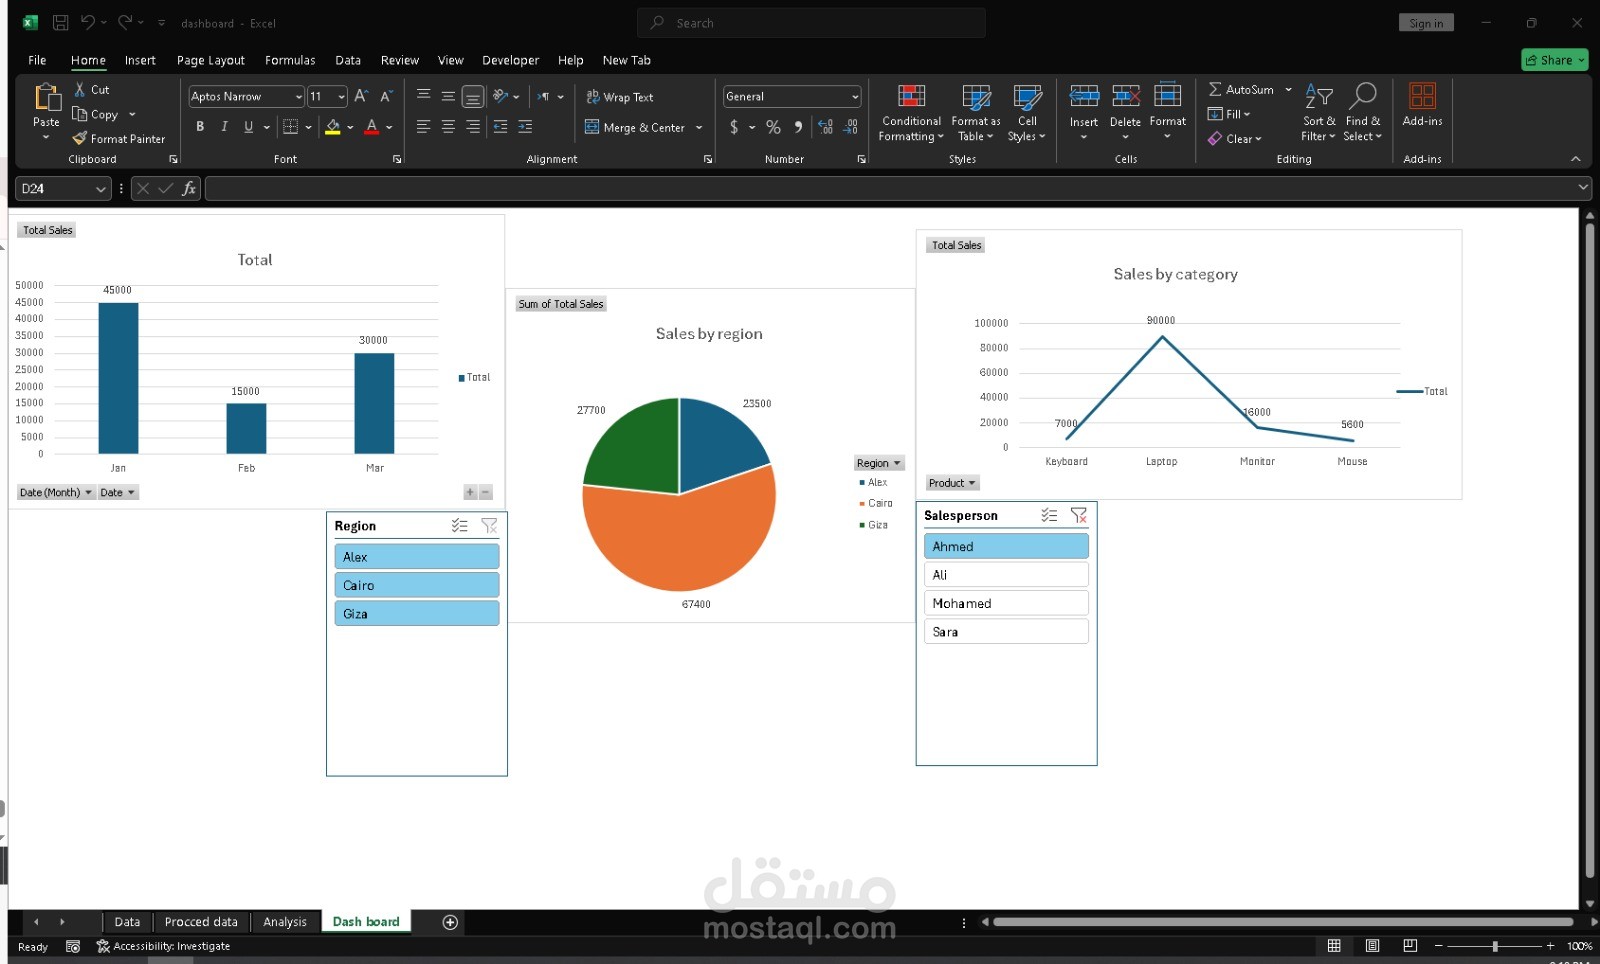The image size is (1600, 964).
Task: Toggle Wrap Text
Action: (x=619, y=97)
